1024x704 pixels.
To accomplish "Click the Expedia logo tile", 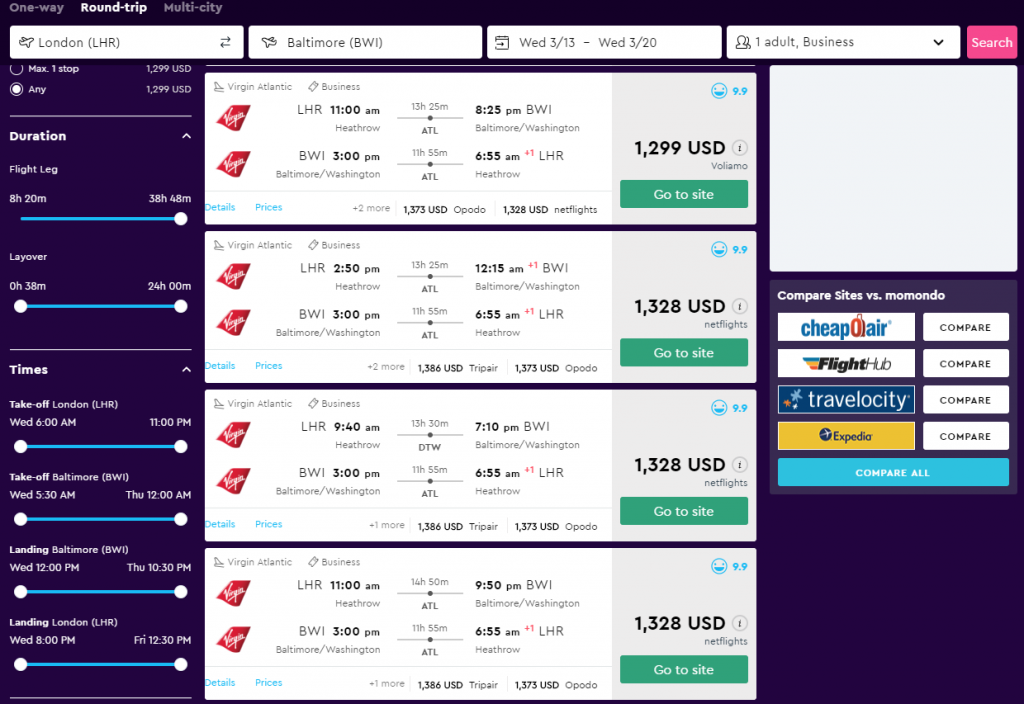I will [846, 436].
